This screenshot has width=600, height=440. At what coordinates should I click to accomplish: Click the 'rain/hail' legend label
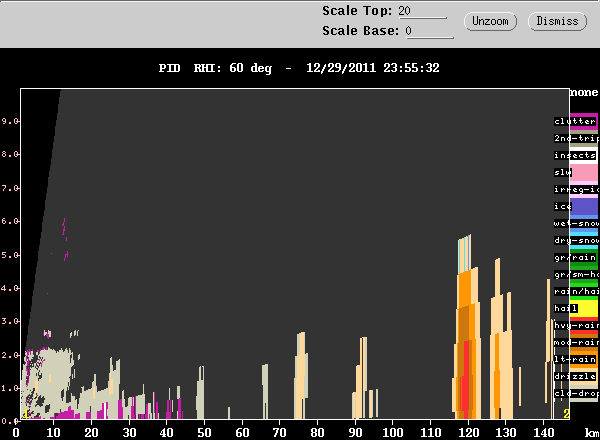coord(576,292)
